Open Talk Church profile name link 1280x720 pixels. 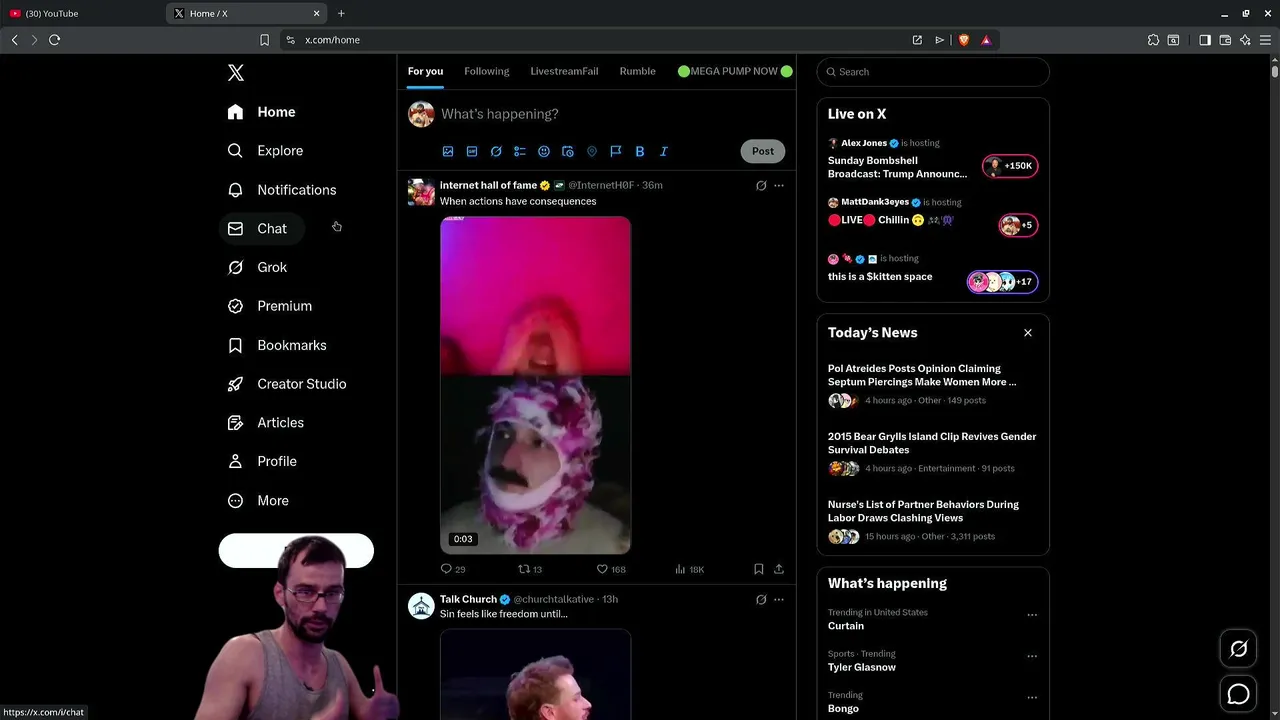468,599
